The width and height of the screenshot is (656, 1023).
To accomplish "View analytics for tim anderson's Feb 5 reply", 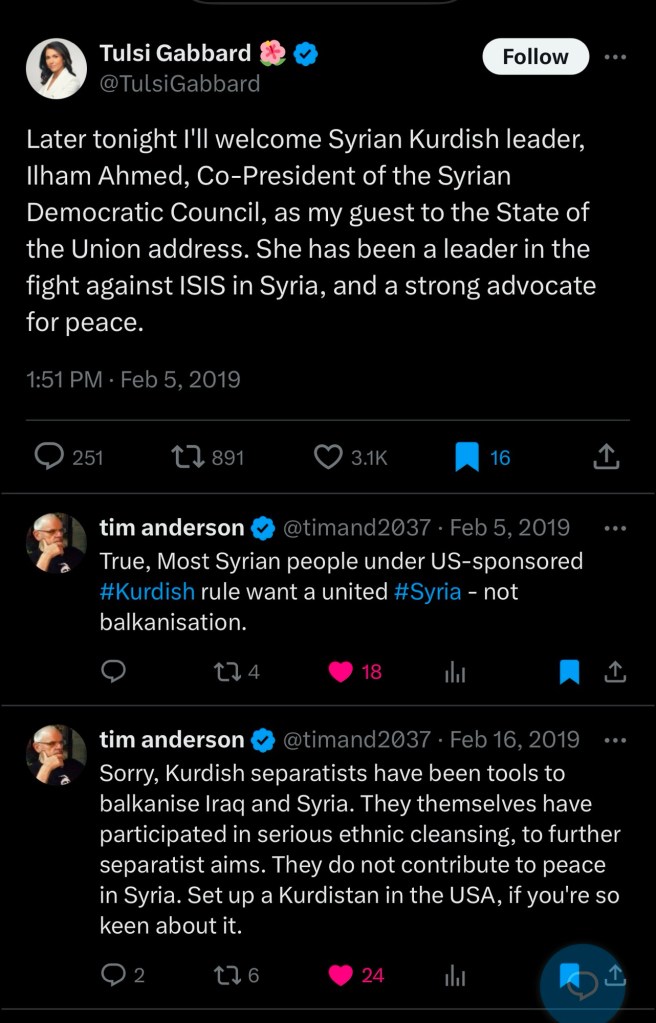I will (455, 672).
